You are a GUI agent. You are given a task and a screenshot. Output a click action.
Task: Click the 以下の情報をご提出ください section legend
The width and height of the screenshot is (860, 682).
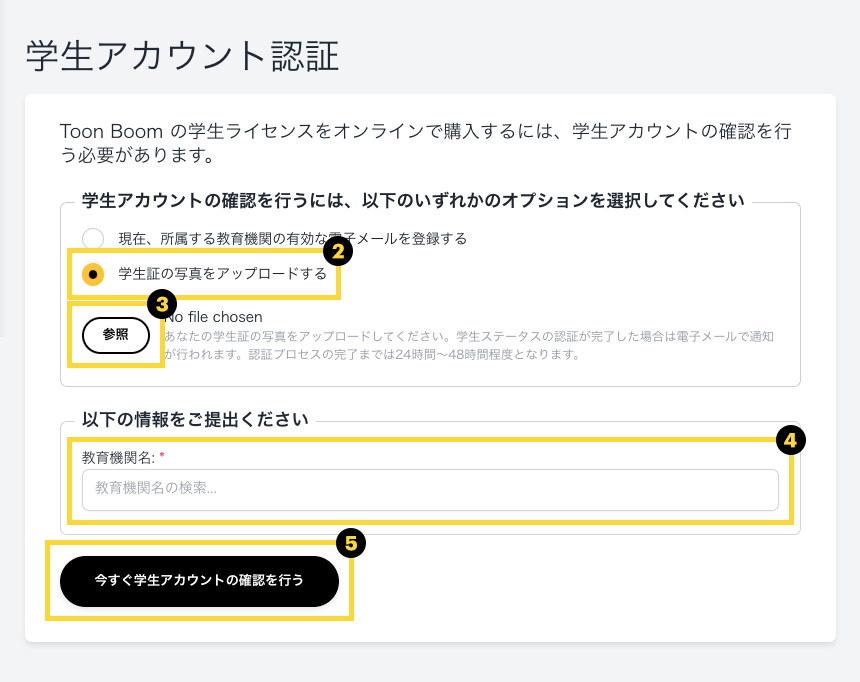195,419
